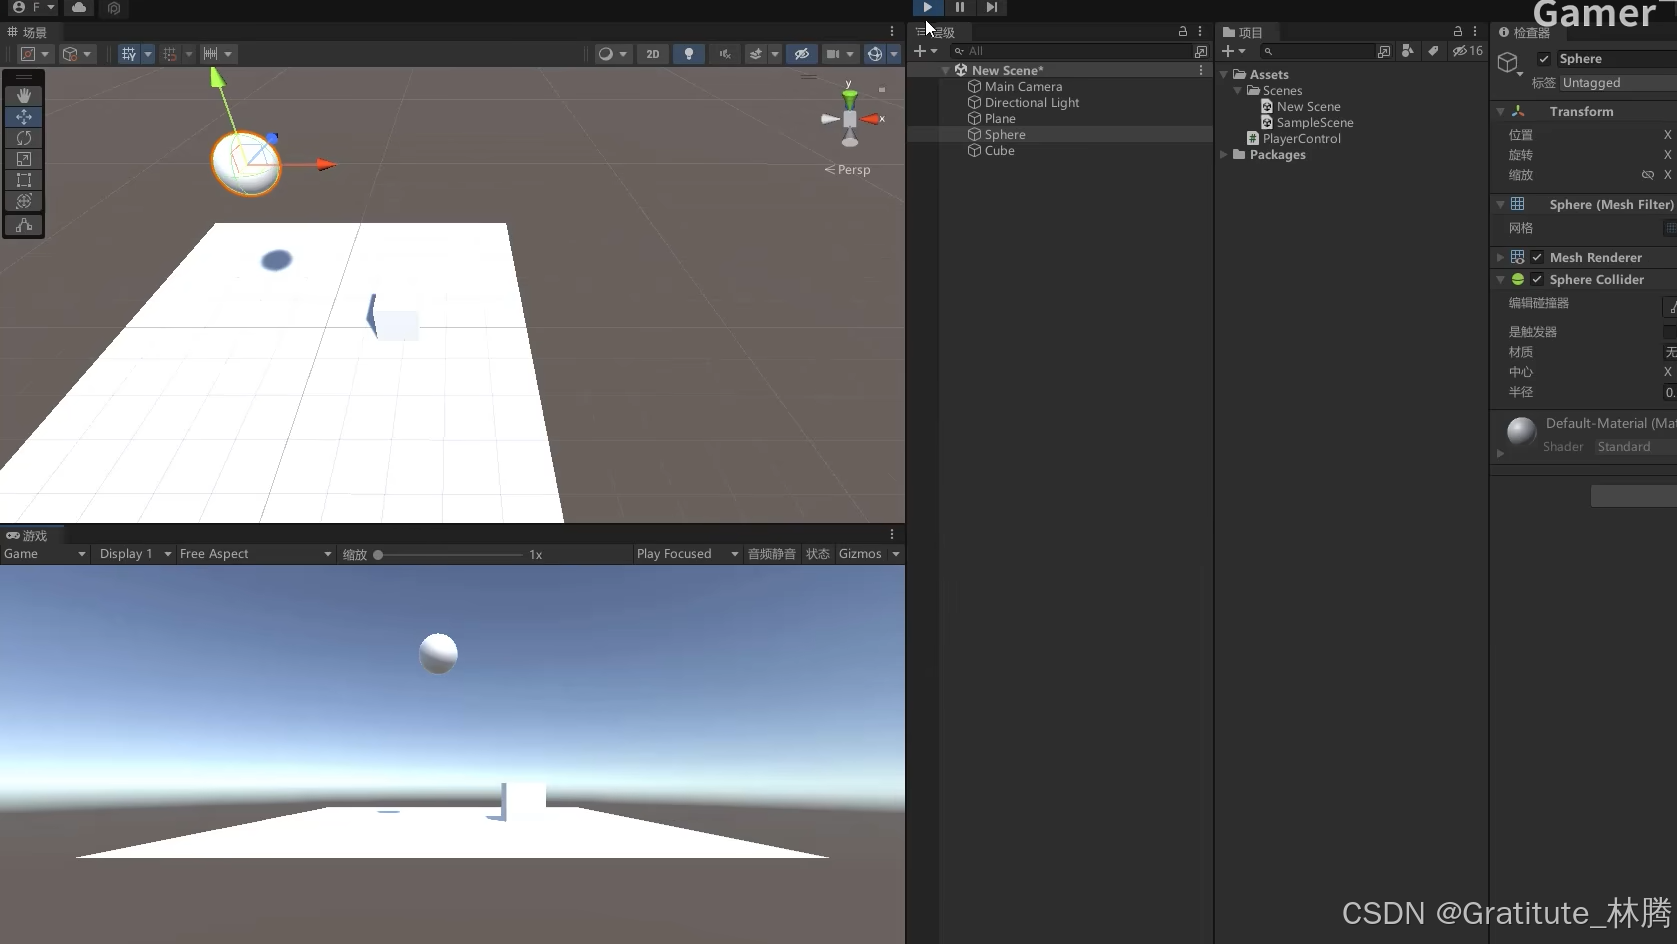Open the Gizmos dropdown in Game view

tap(868, 553)
